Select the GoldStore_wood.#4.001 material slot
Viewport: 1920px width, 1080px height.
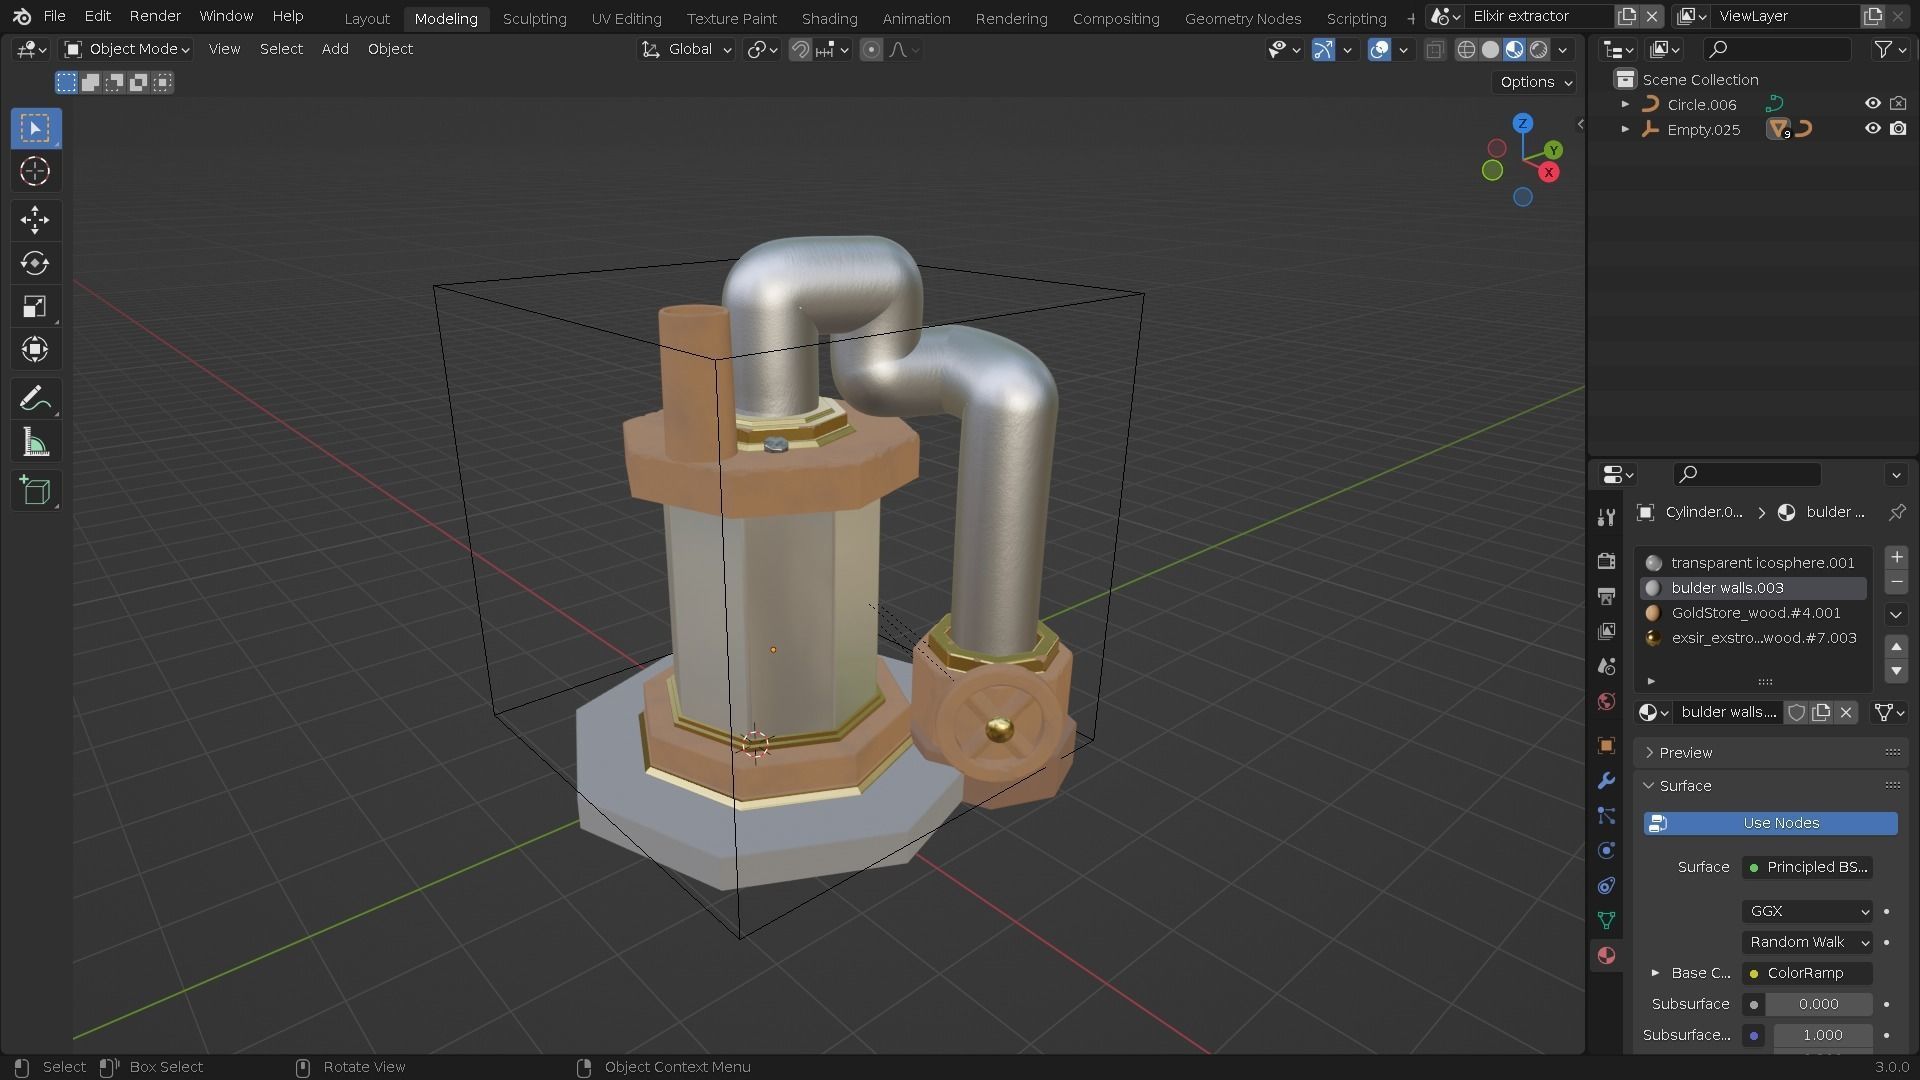click(x=1755, y=613)
